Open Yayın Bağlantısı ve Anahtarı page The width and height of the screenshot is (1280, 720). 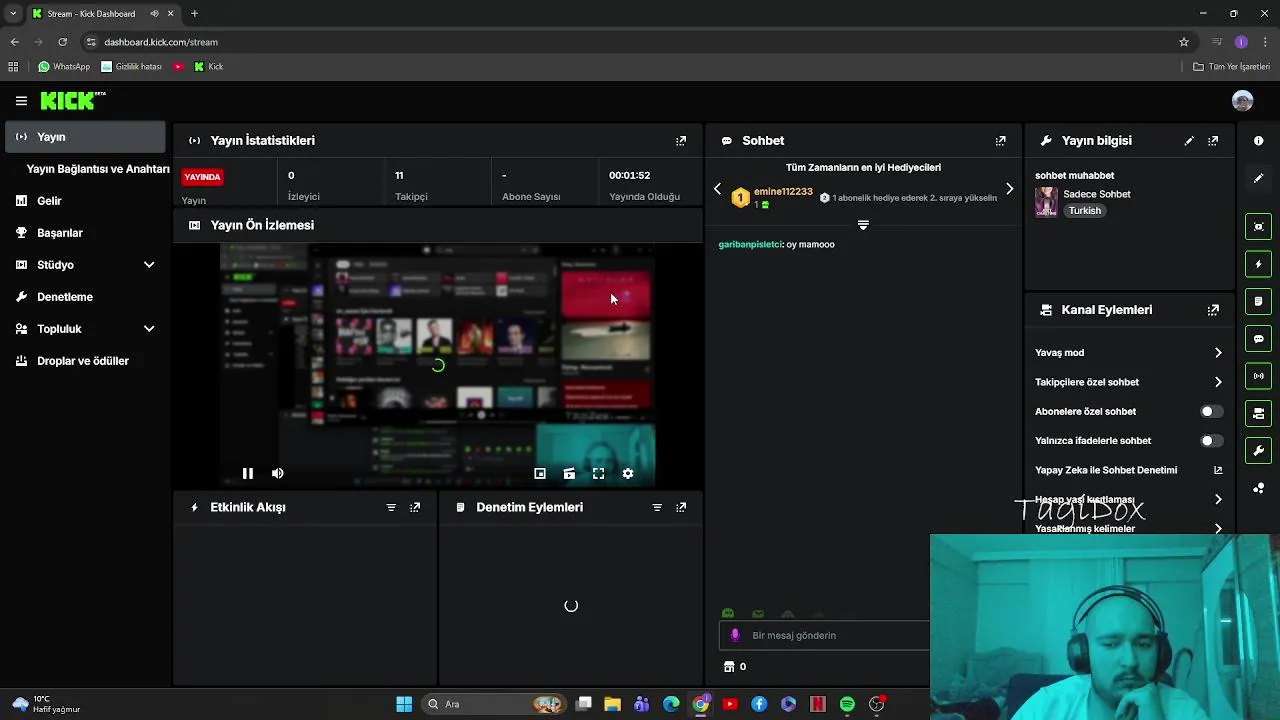[98, 169]
